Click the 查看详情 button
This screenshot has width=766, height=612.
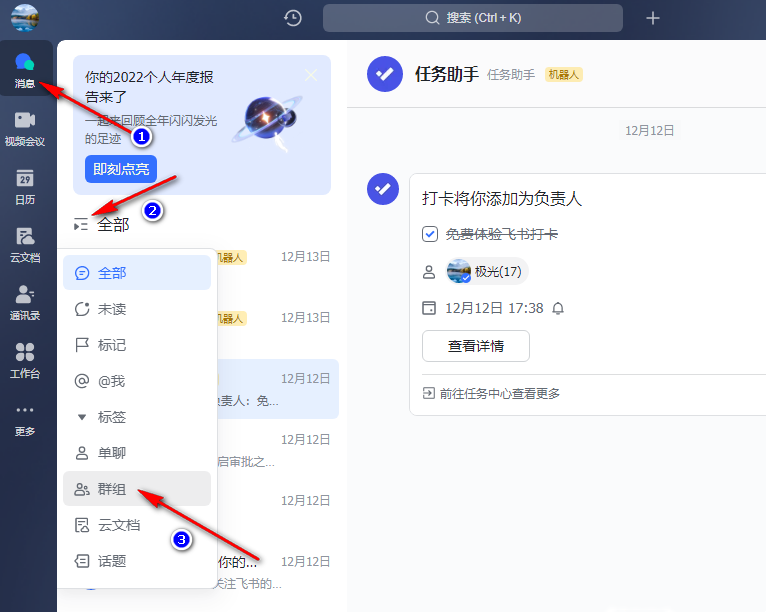point(475,346)
